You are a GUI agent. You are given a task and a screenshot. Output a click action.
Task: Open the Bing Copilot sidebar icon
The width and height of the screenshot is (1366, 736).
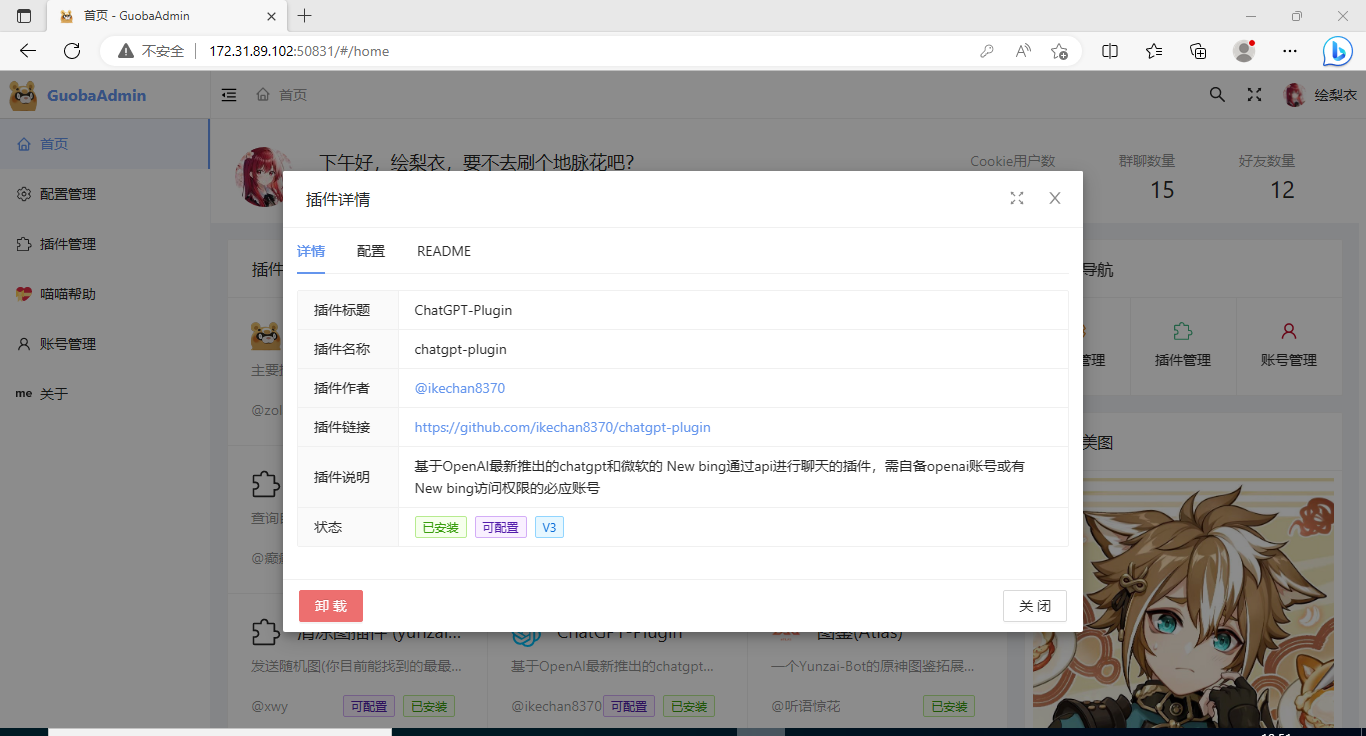coord(1337,51)
